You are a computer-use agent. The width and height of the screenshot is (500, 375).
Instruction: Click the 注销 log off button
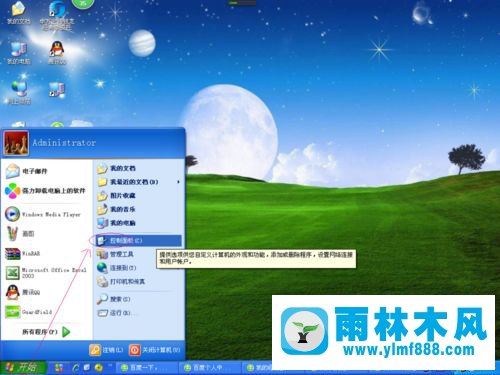[107, 350]
